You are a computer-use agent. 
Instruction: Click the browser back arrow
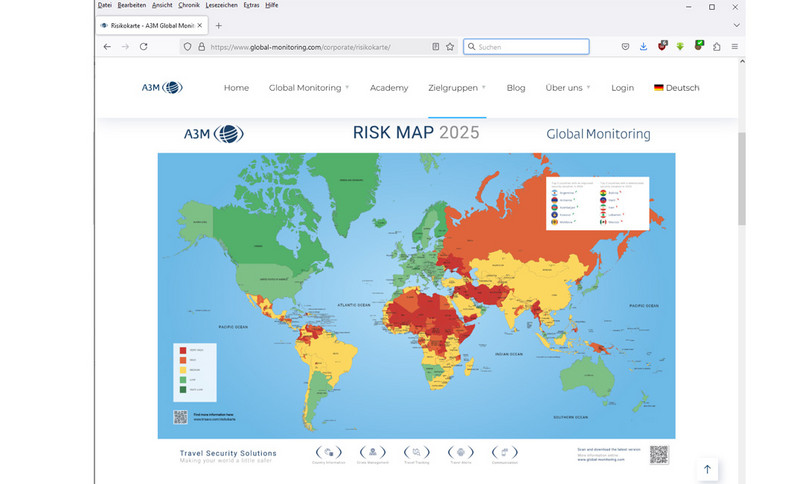(107, 47)
